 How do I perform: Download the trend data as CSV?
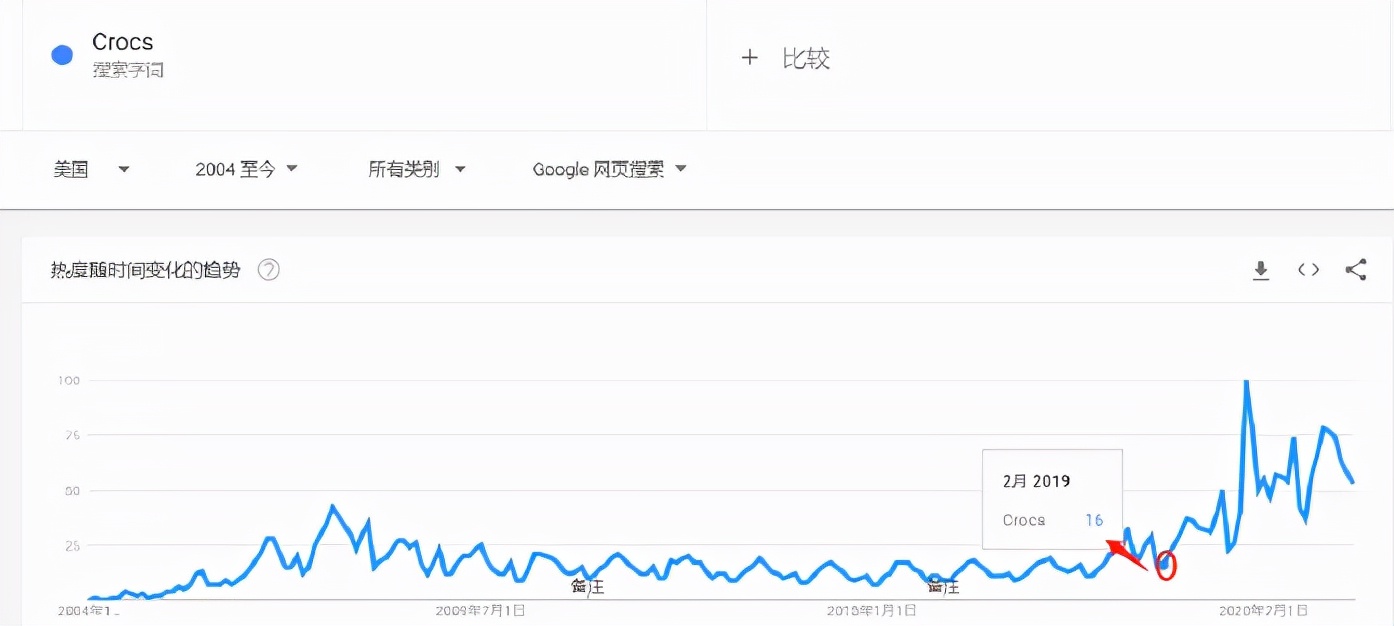click(x=1261, y=270)
